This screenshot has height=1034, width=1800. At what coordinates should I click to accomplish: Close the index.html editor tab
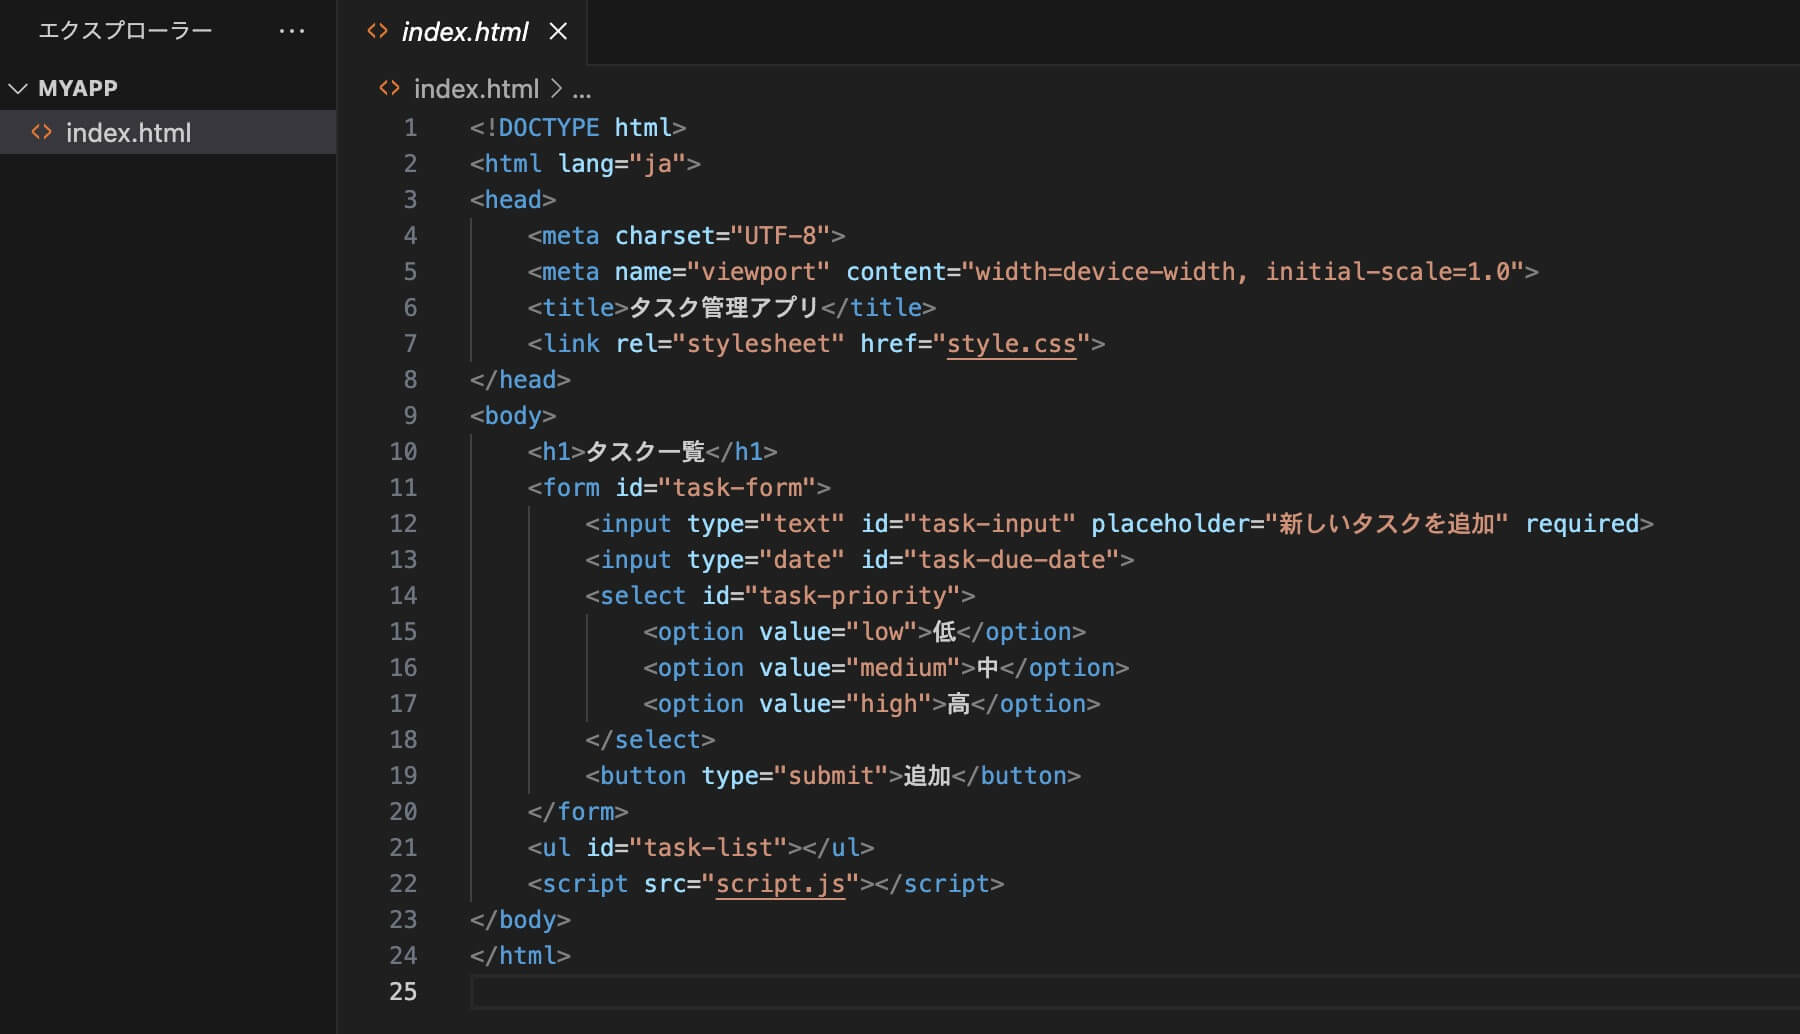tap(558, 31)
